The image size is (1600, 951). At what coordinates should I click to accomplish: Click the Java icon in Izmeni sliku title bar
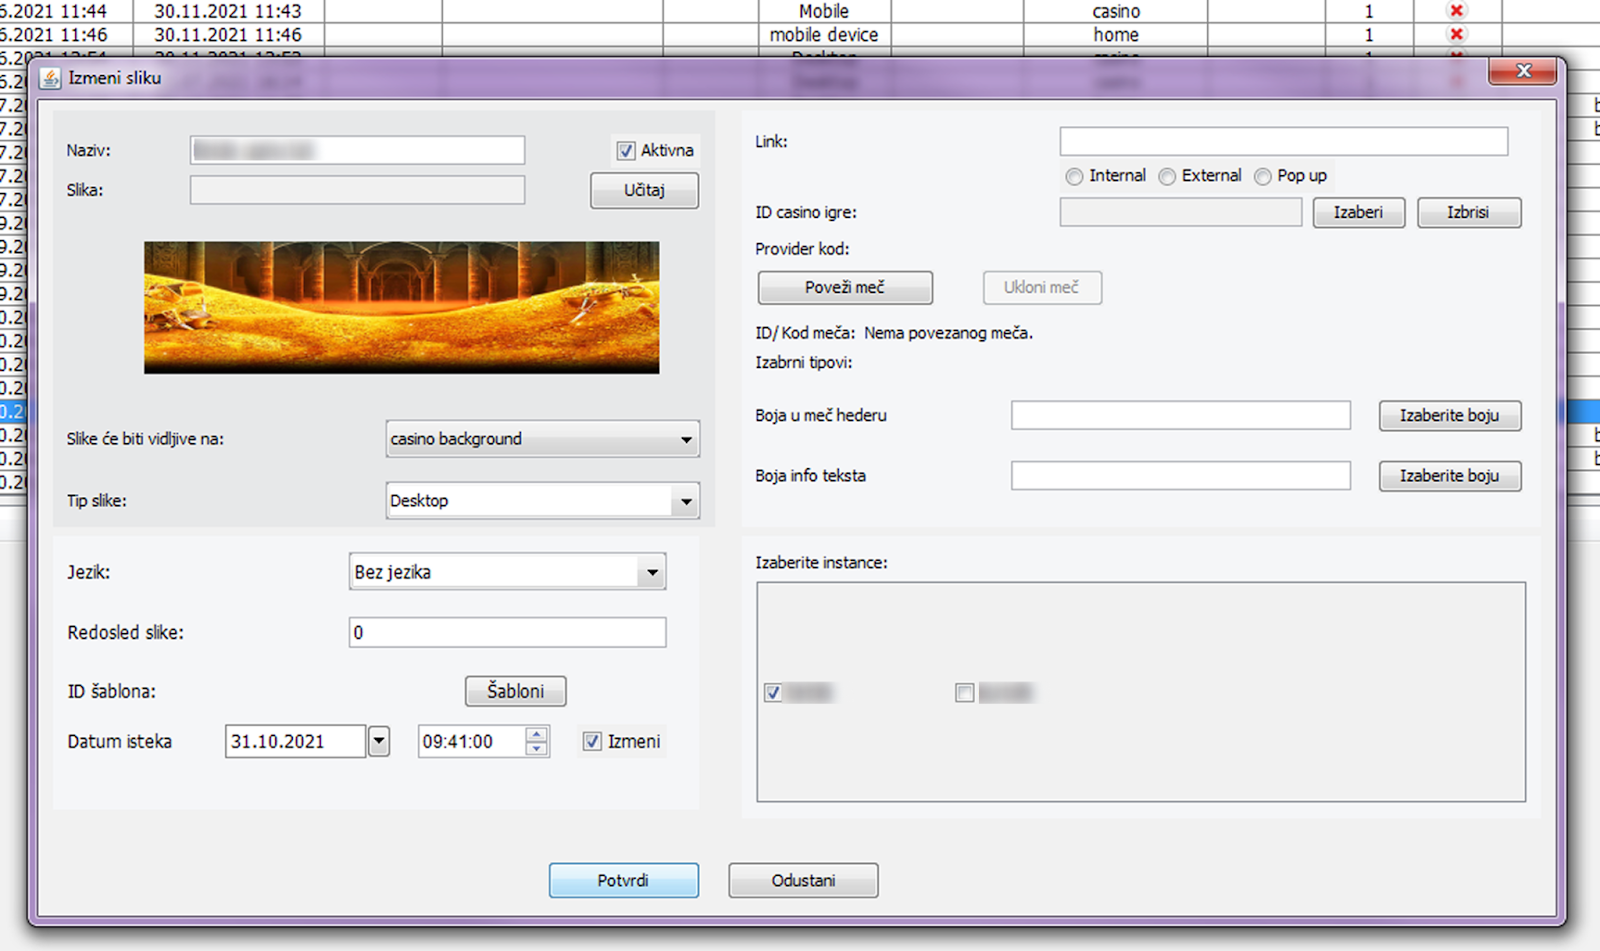tap(49, 78)
